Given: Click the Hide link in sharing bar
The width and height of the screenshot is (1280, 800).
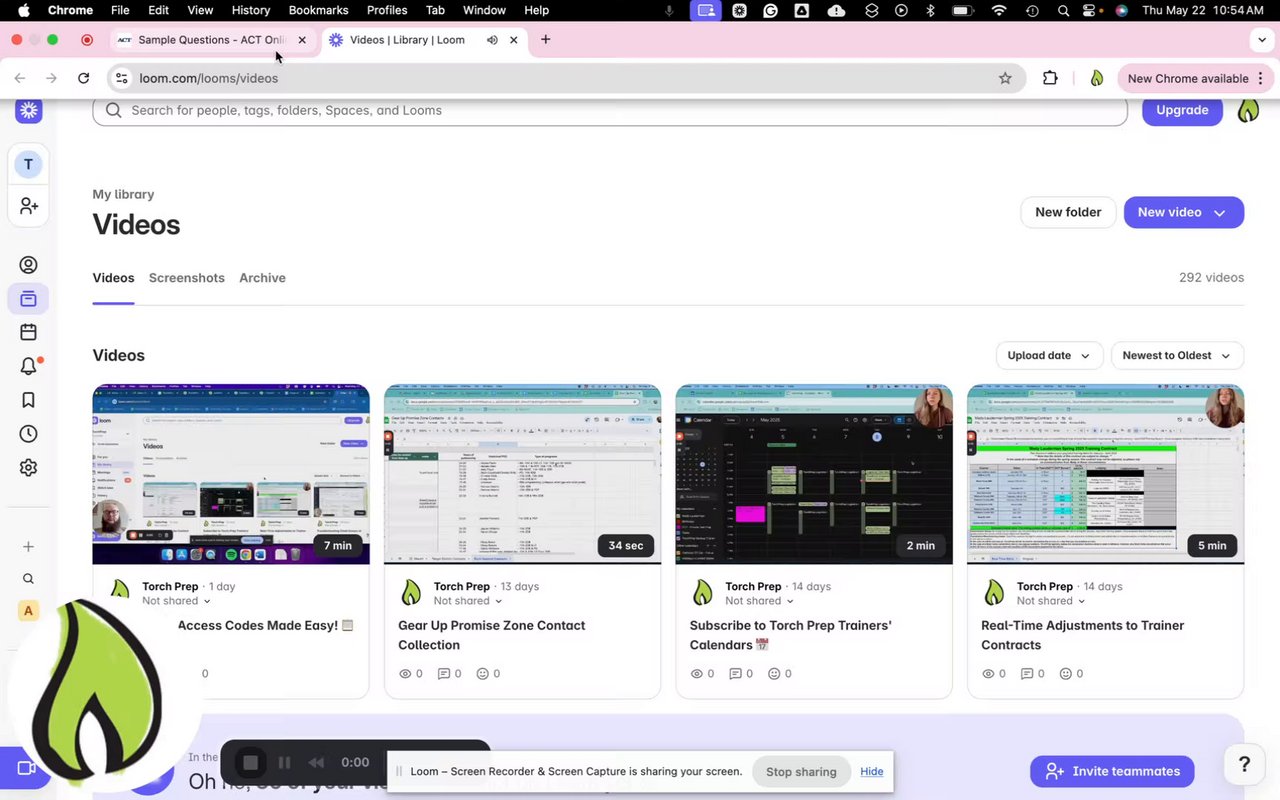Looking at the screenshot, I should pos(872,772).
